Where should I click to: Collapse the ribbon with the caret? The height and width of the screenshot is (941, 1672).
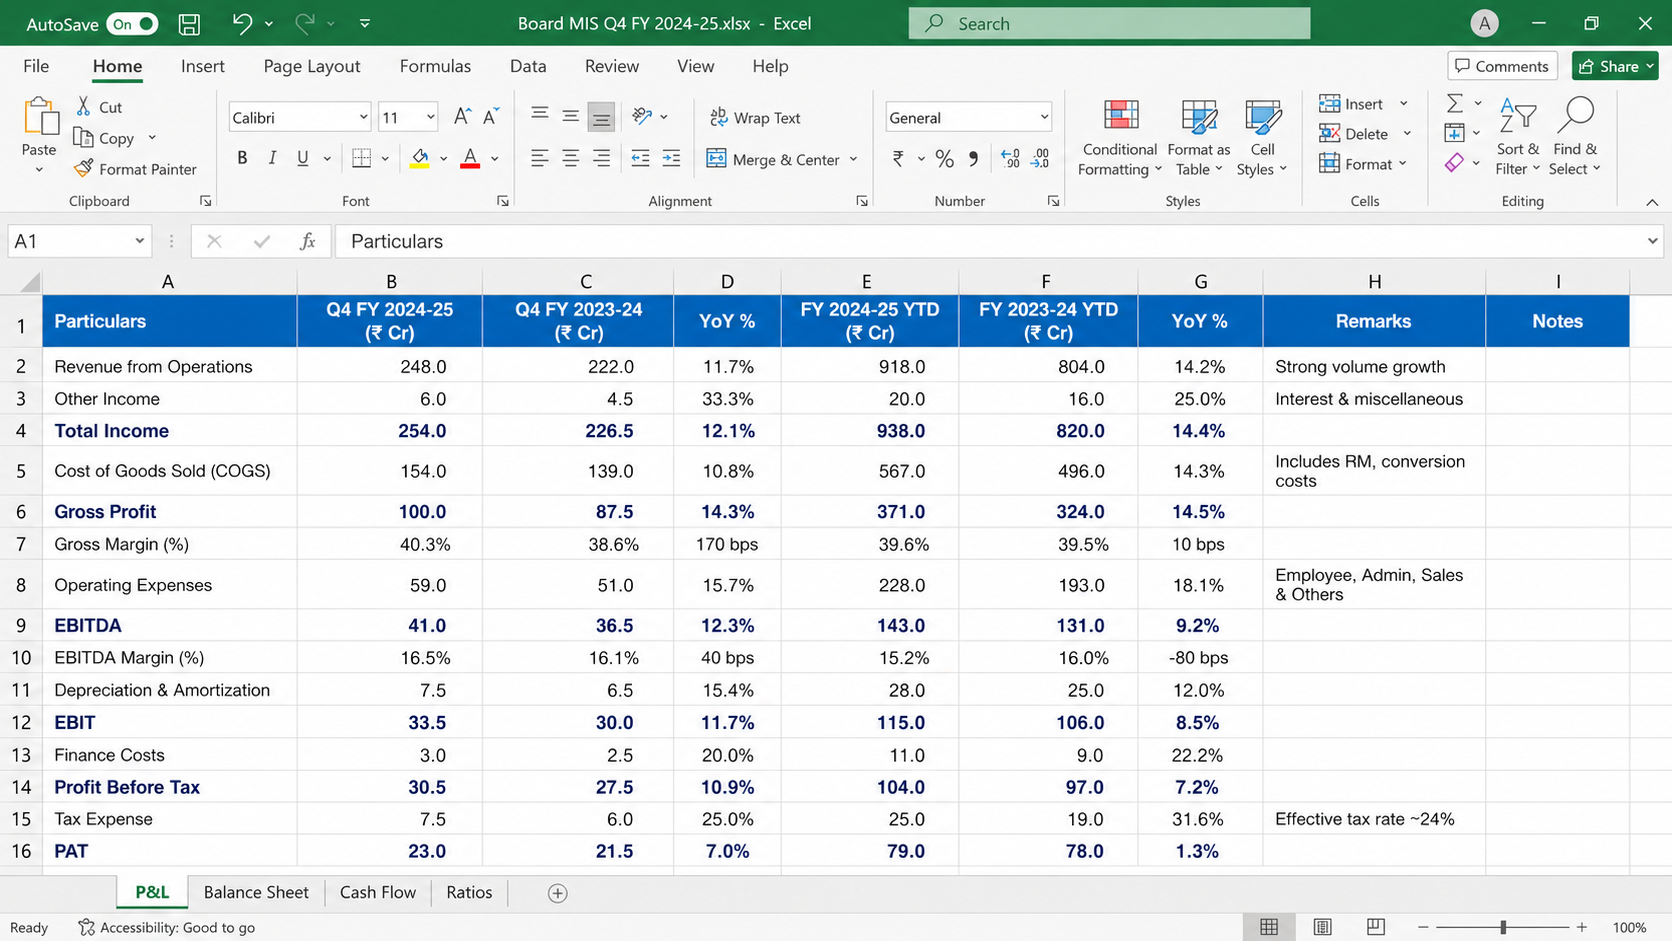1652,202
